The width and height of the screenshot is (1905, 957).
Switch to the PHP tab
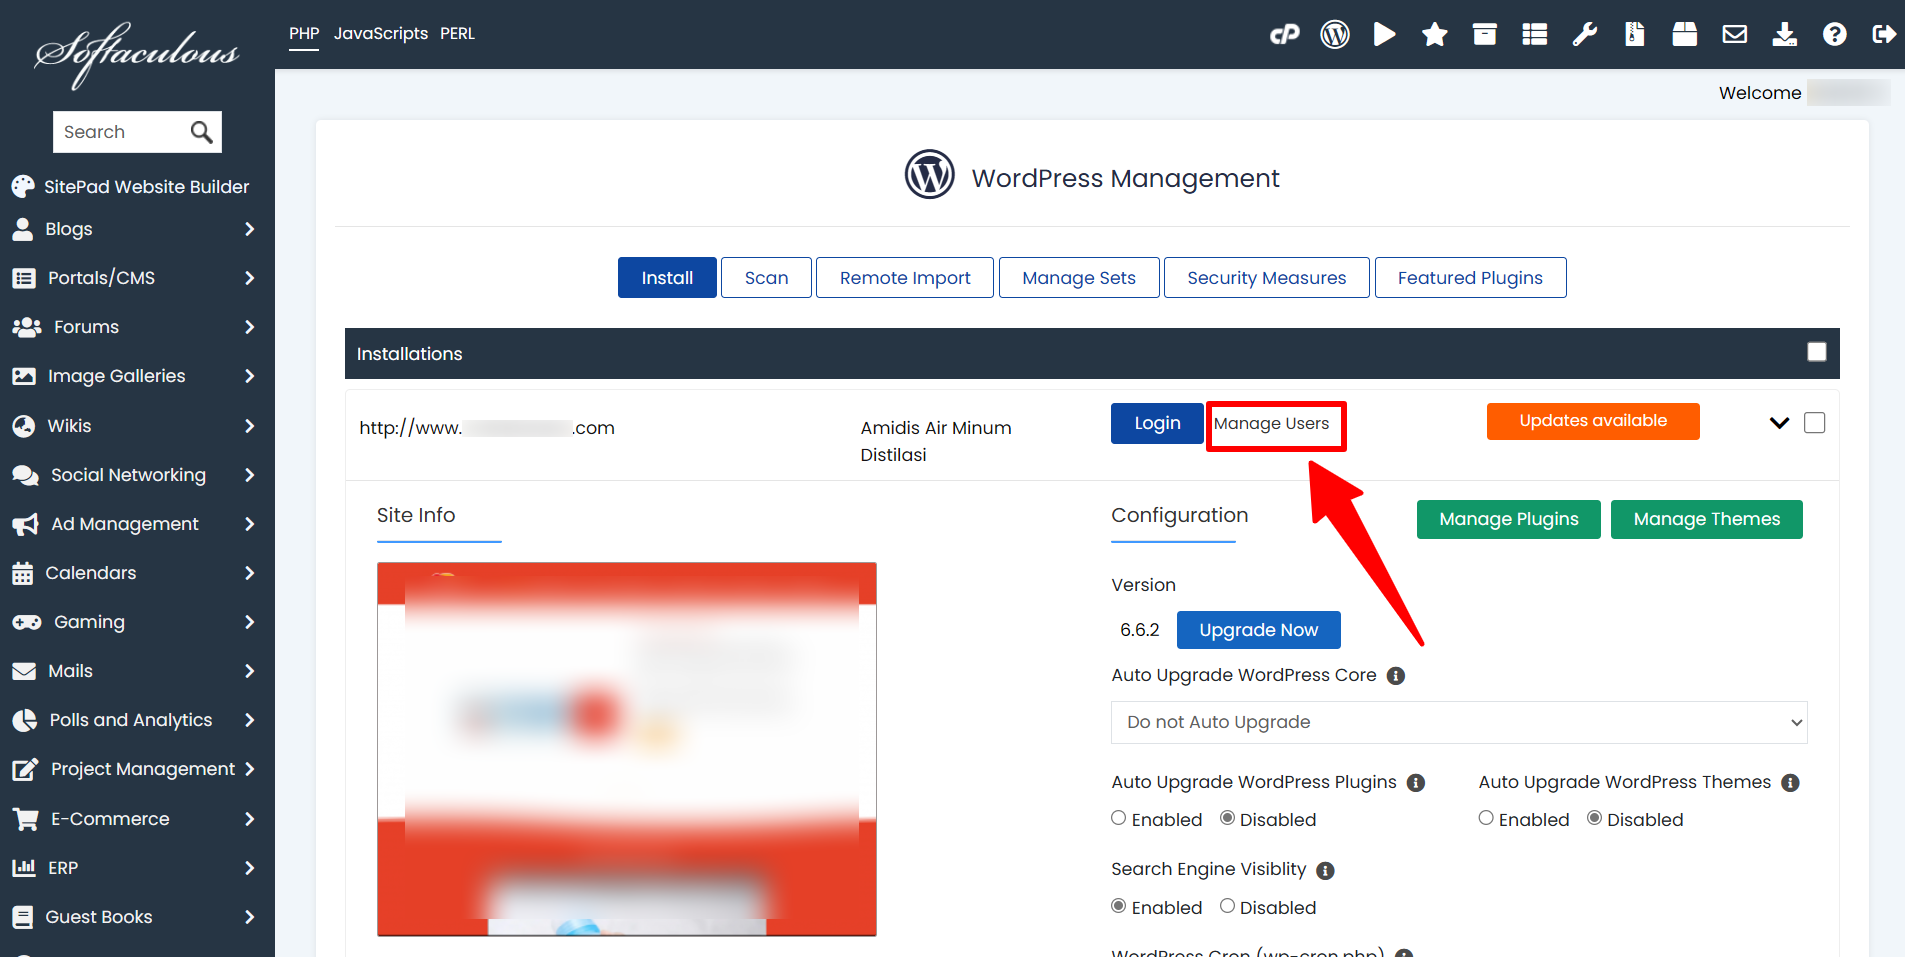click(x=304, y=34)
